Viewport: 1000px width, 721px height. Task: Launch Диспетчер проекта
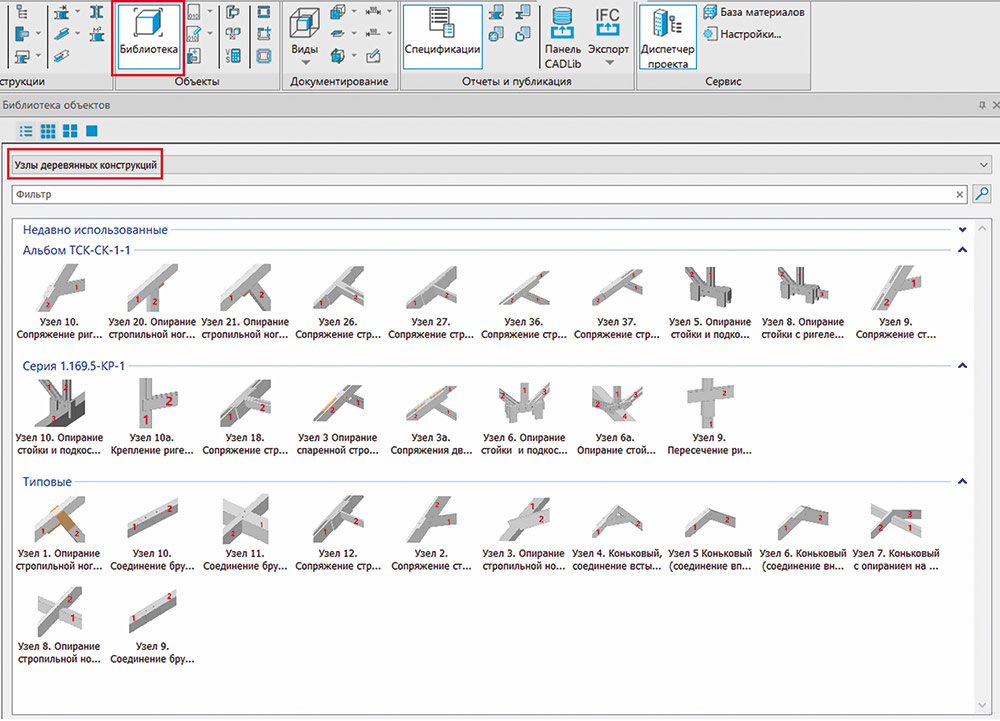[667, 38]
